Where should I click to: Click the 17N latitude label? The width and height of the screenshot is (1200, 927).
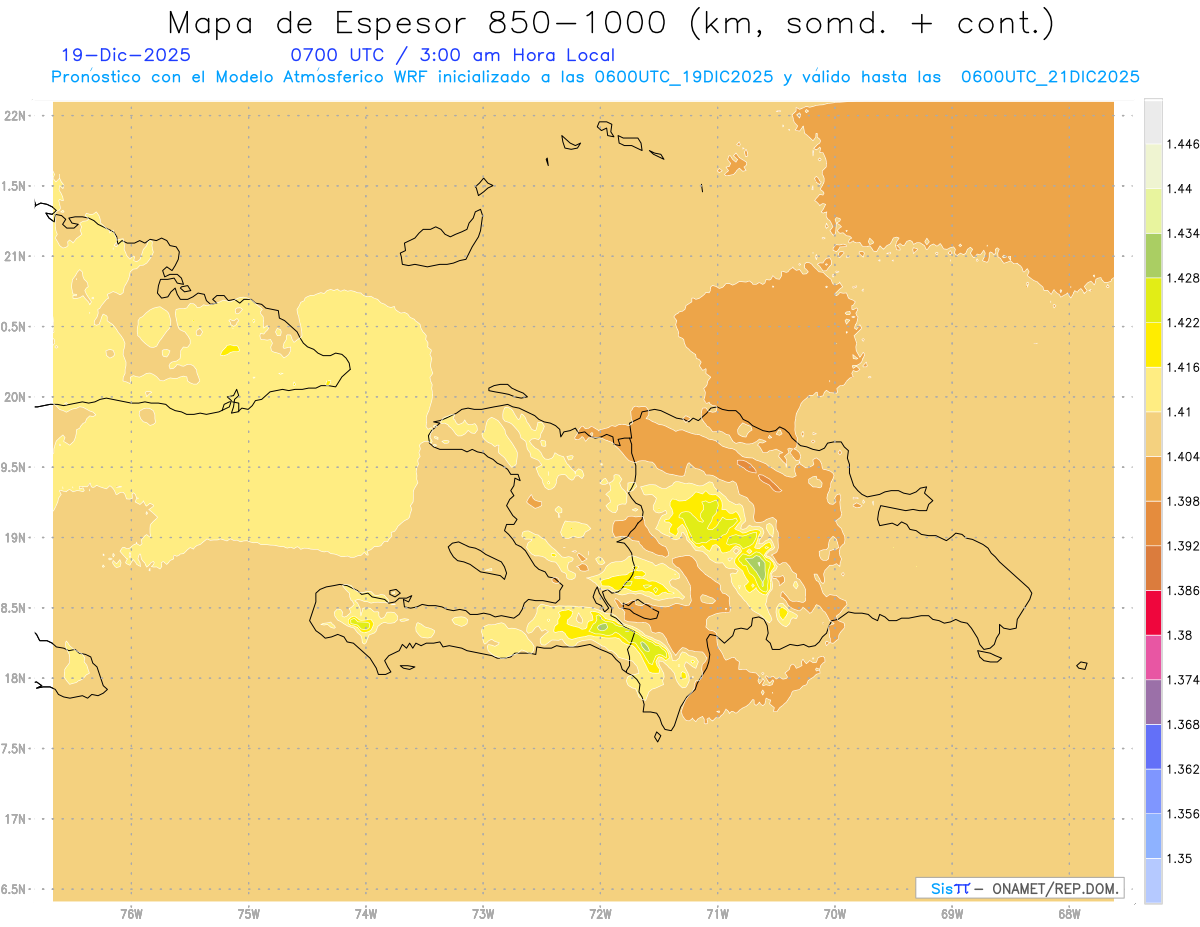click(17, 819)
